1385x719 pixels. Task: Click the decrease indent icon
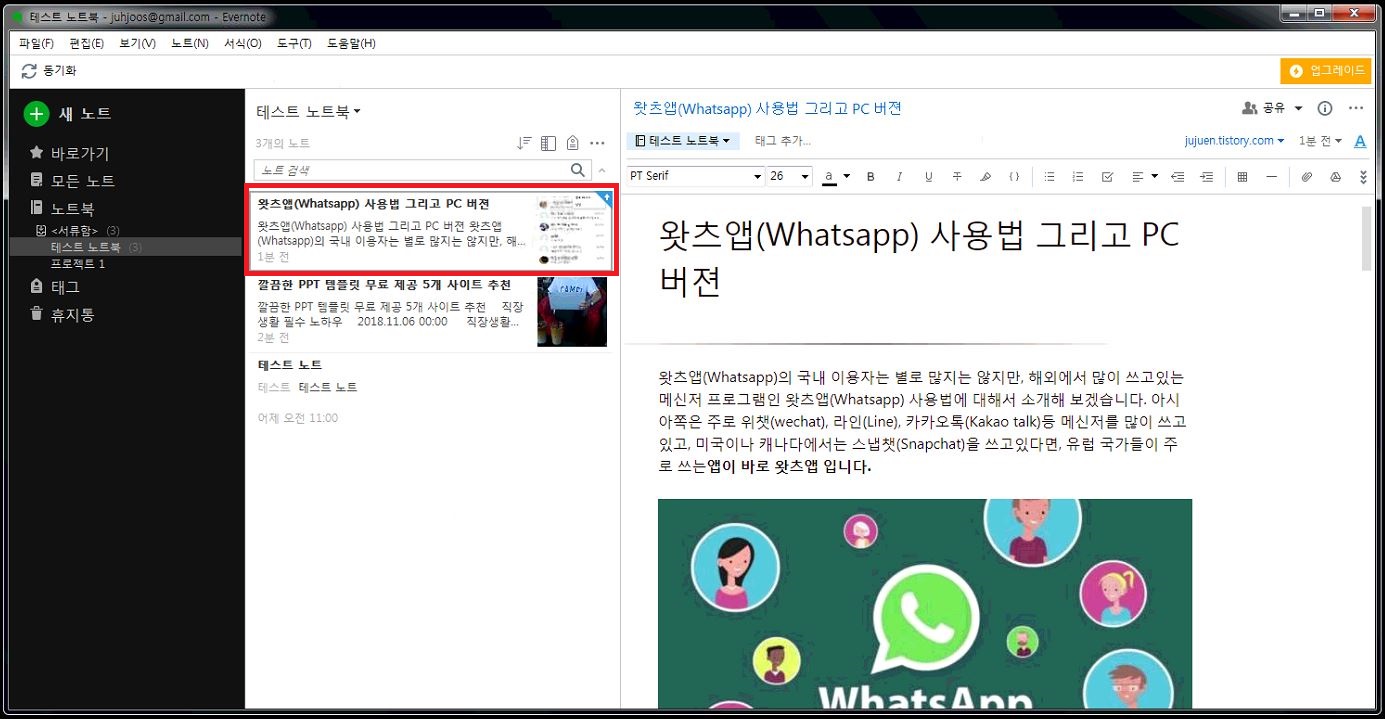click(1178, 177)
